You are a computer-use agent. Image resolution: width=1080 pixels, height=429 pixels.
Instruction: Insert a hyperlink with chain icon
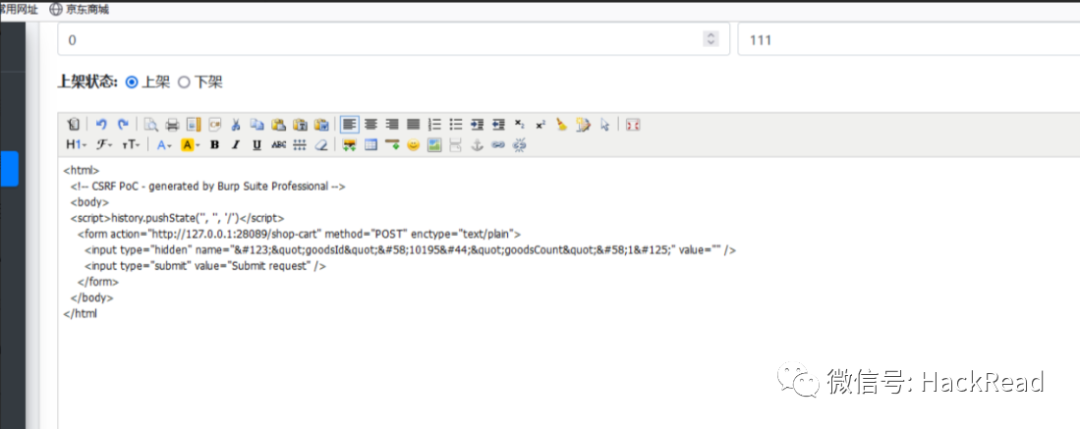498,145
